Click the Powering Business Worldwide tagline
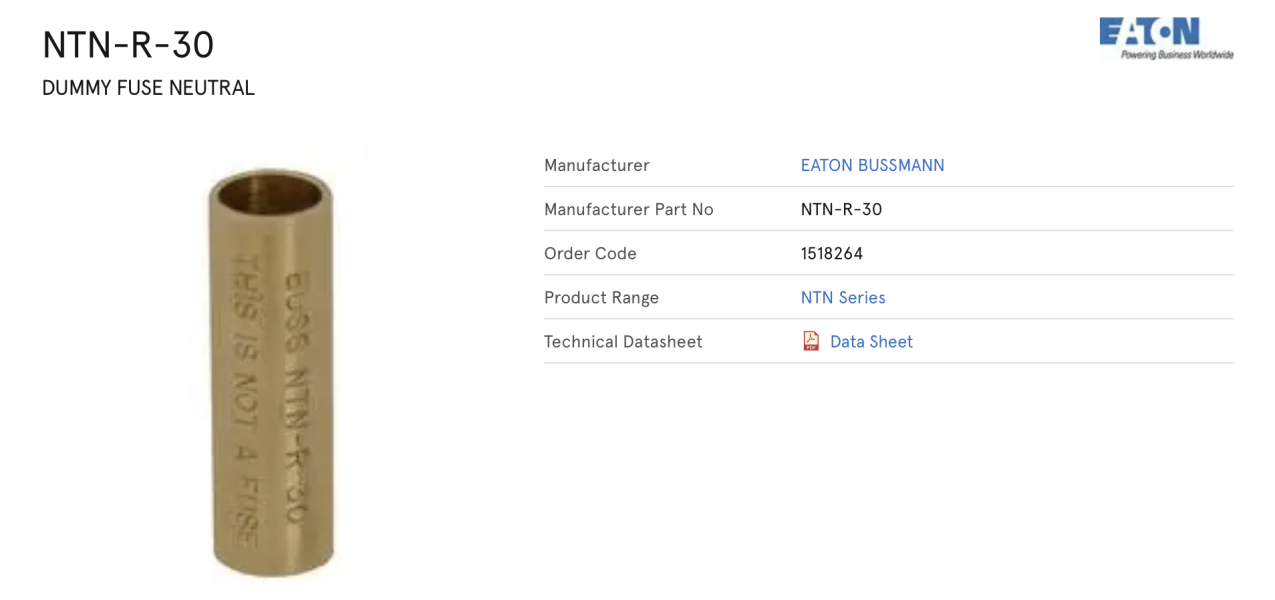 [1177, 55]
